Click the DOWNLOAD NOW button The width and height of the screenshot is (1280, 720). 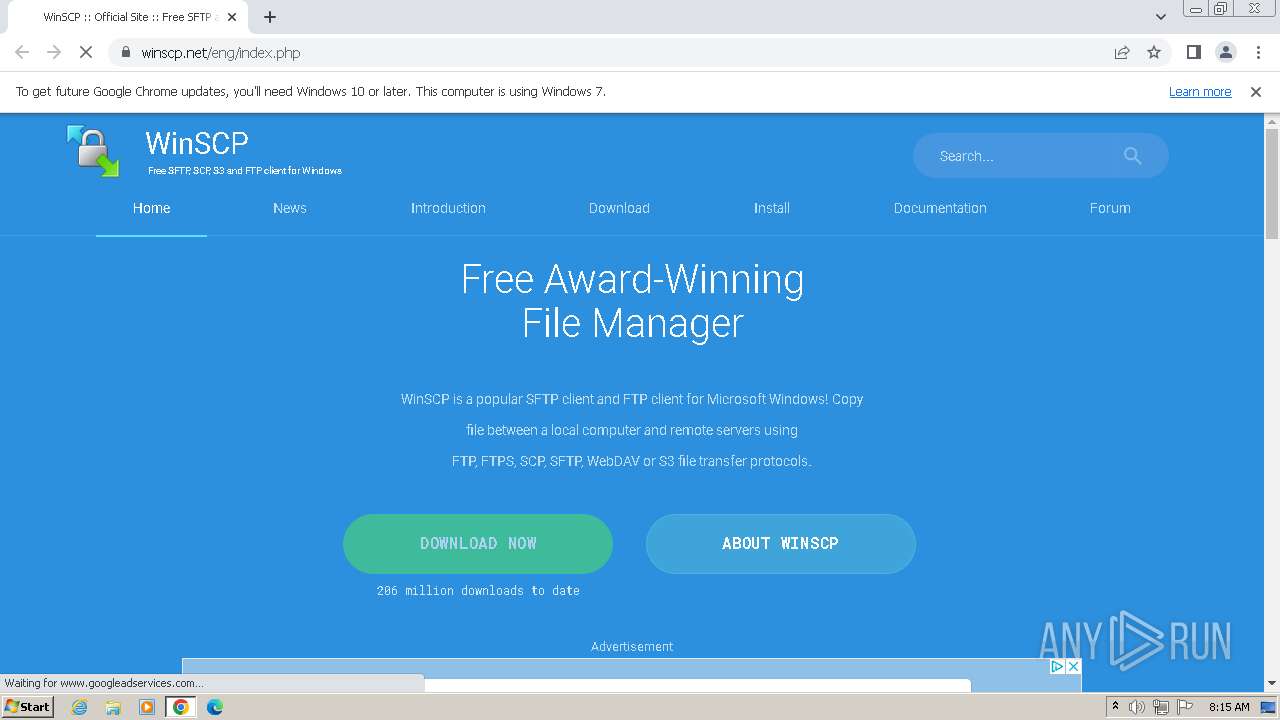(x=478, y=544)
